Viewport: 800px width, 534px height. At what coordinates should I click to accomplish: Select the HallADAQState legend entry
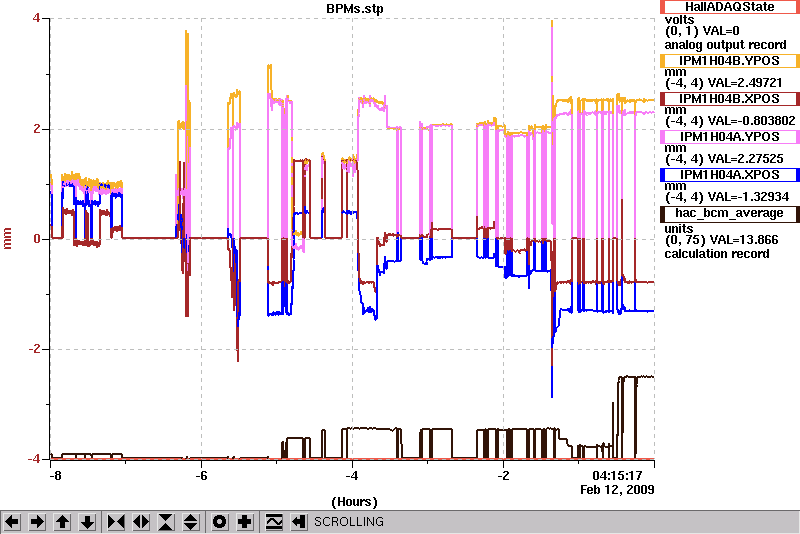(x=730, y=7)
